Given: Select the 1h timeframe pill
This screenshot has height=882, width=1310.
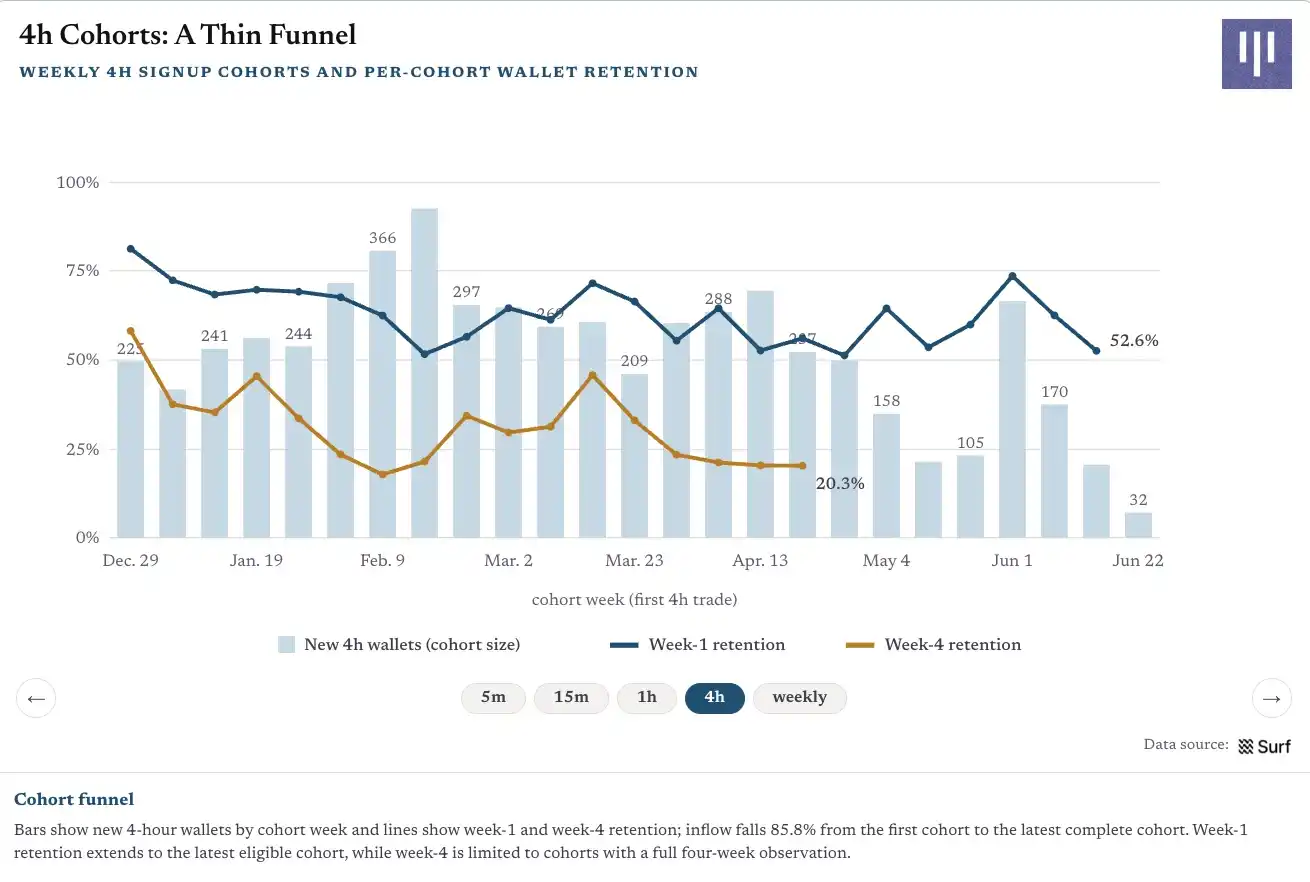Looking at the screenshot, I should [x=647, y=698].
